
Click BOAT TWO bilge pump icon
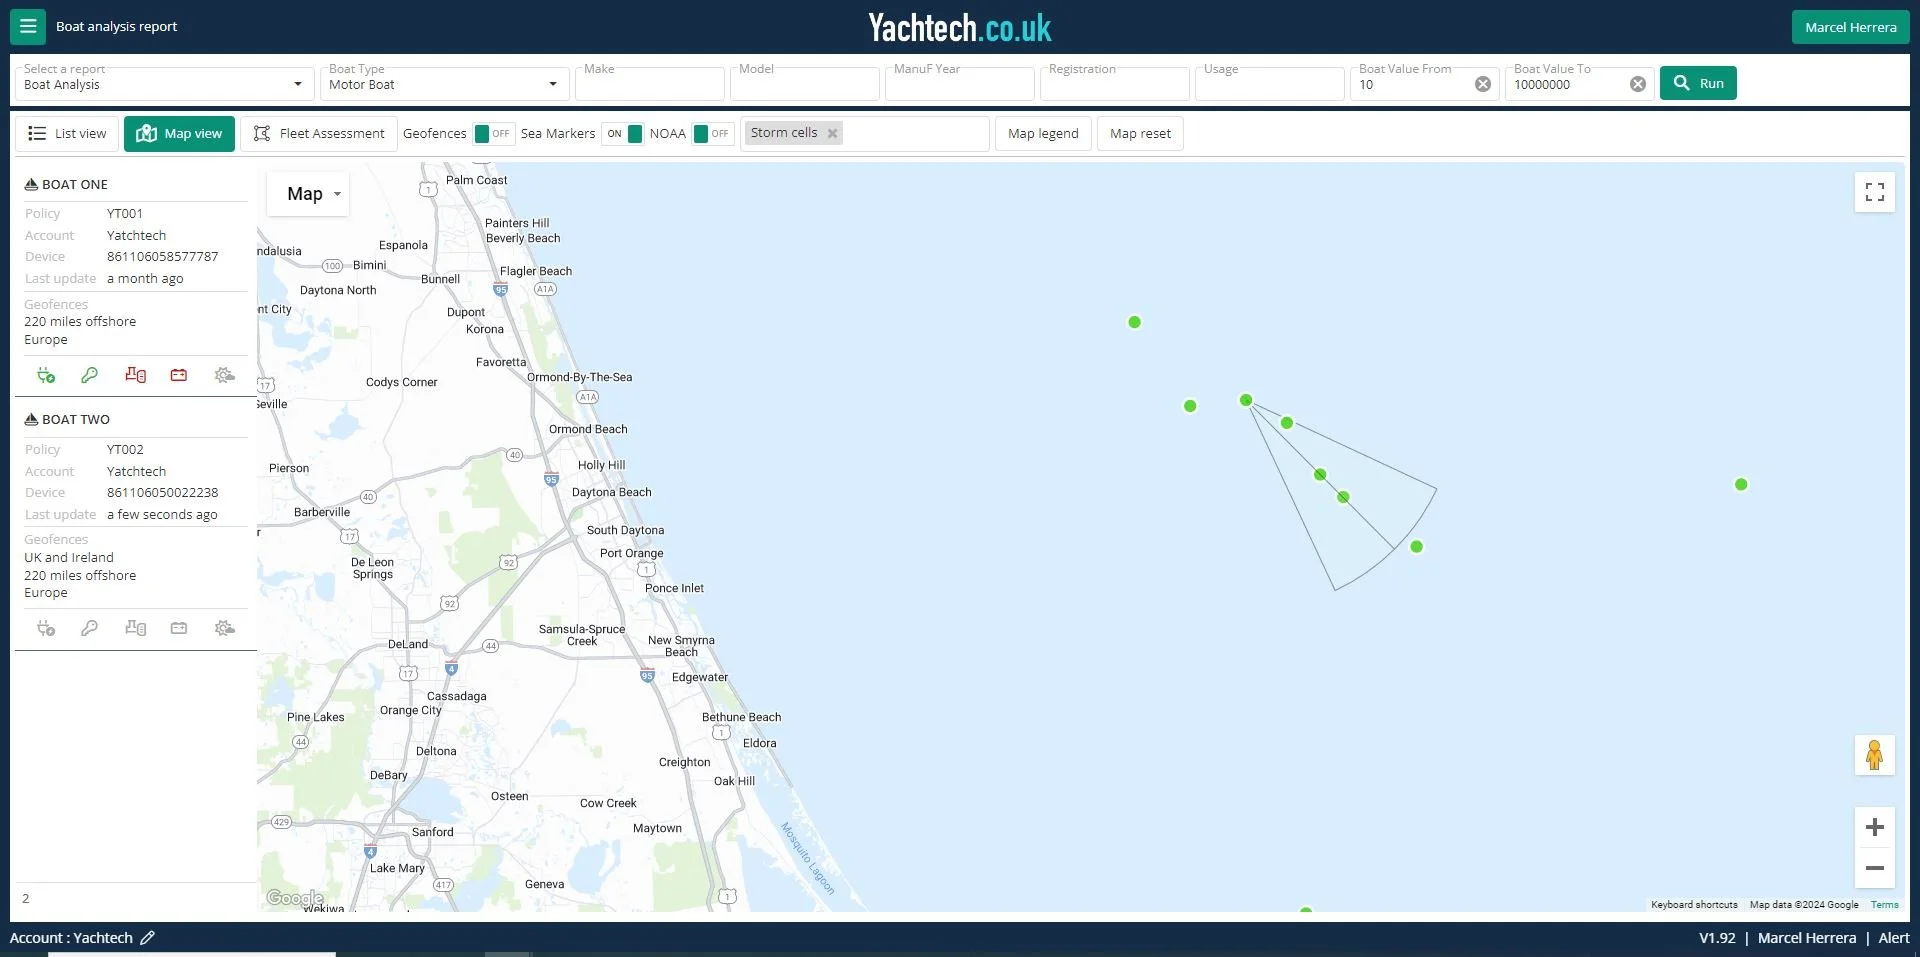click(x=135, y=628)
